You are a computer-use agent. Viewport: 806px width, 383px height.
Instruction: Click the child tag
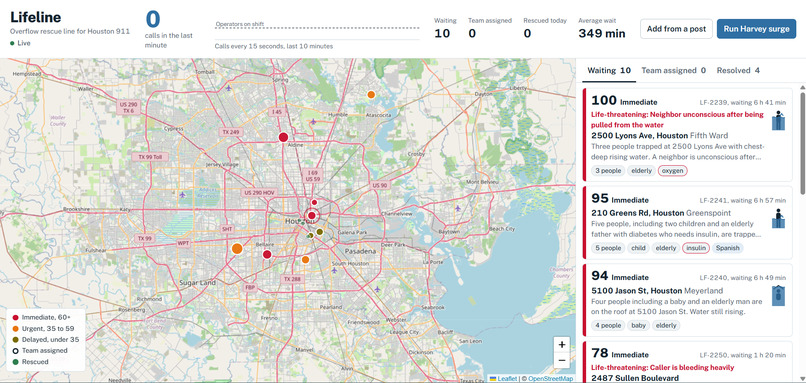point(638,248)
